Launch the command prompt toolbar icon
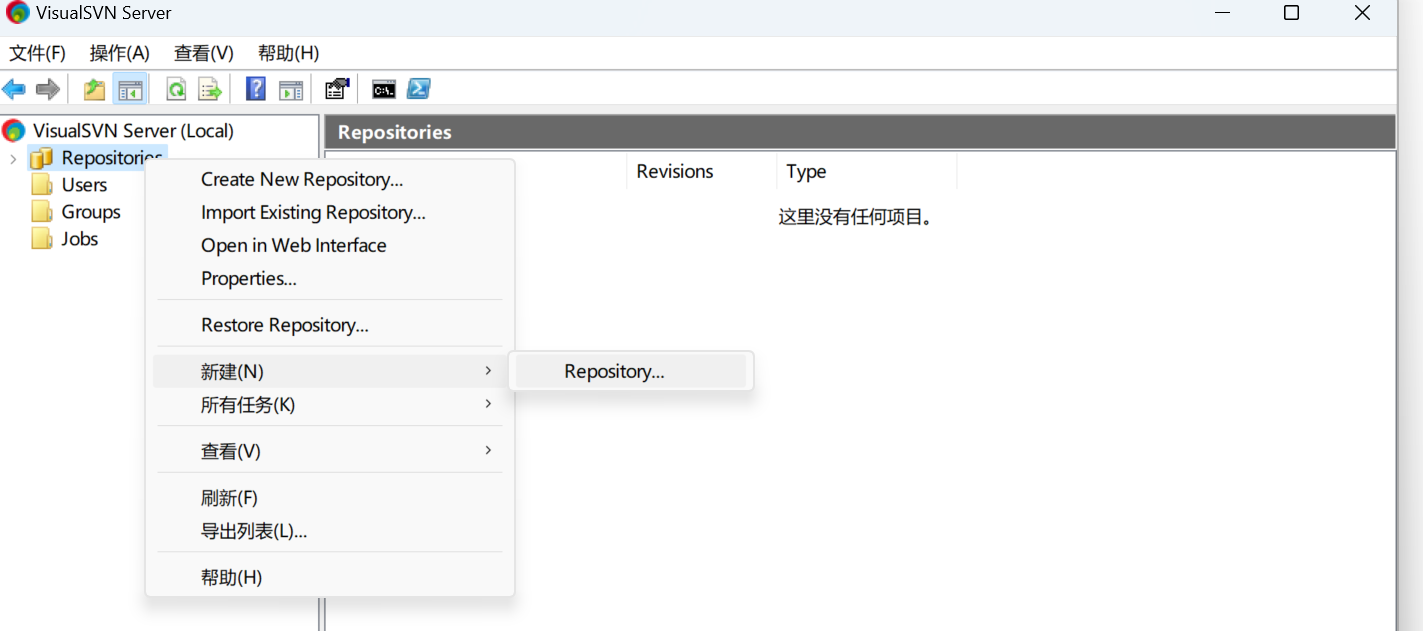This screenshot has height=631, width=1423. click(x=384, y=90)
